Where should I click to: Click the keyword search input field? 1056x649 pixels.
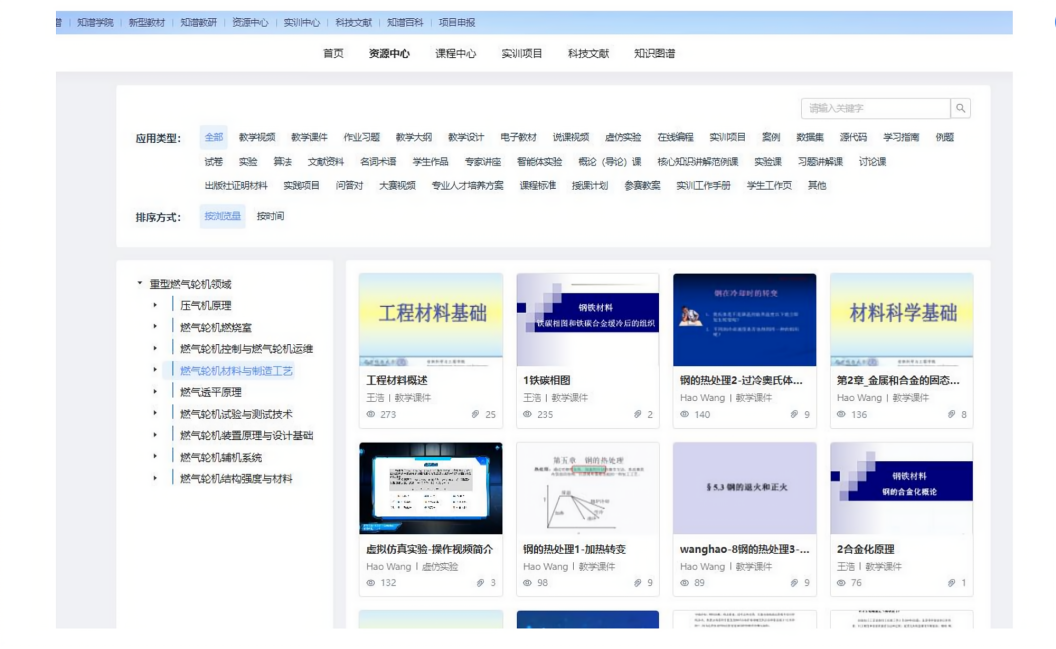click(x=875, y=108)
